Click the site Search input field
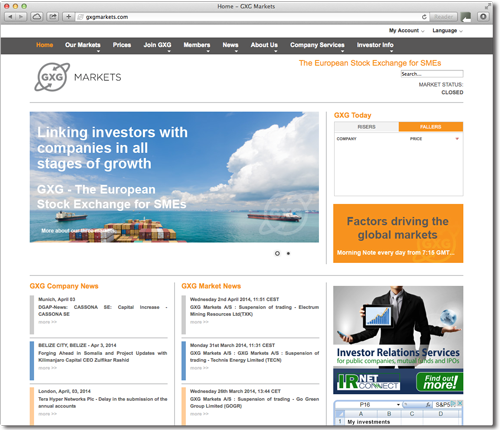This screenshot has height=430, width=500. click(432, 74)
